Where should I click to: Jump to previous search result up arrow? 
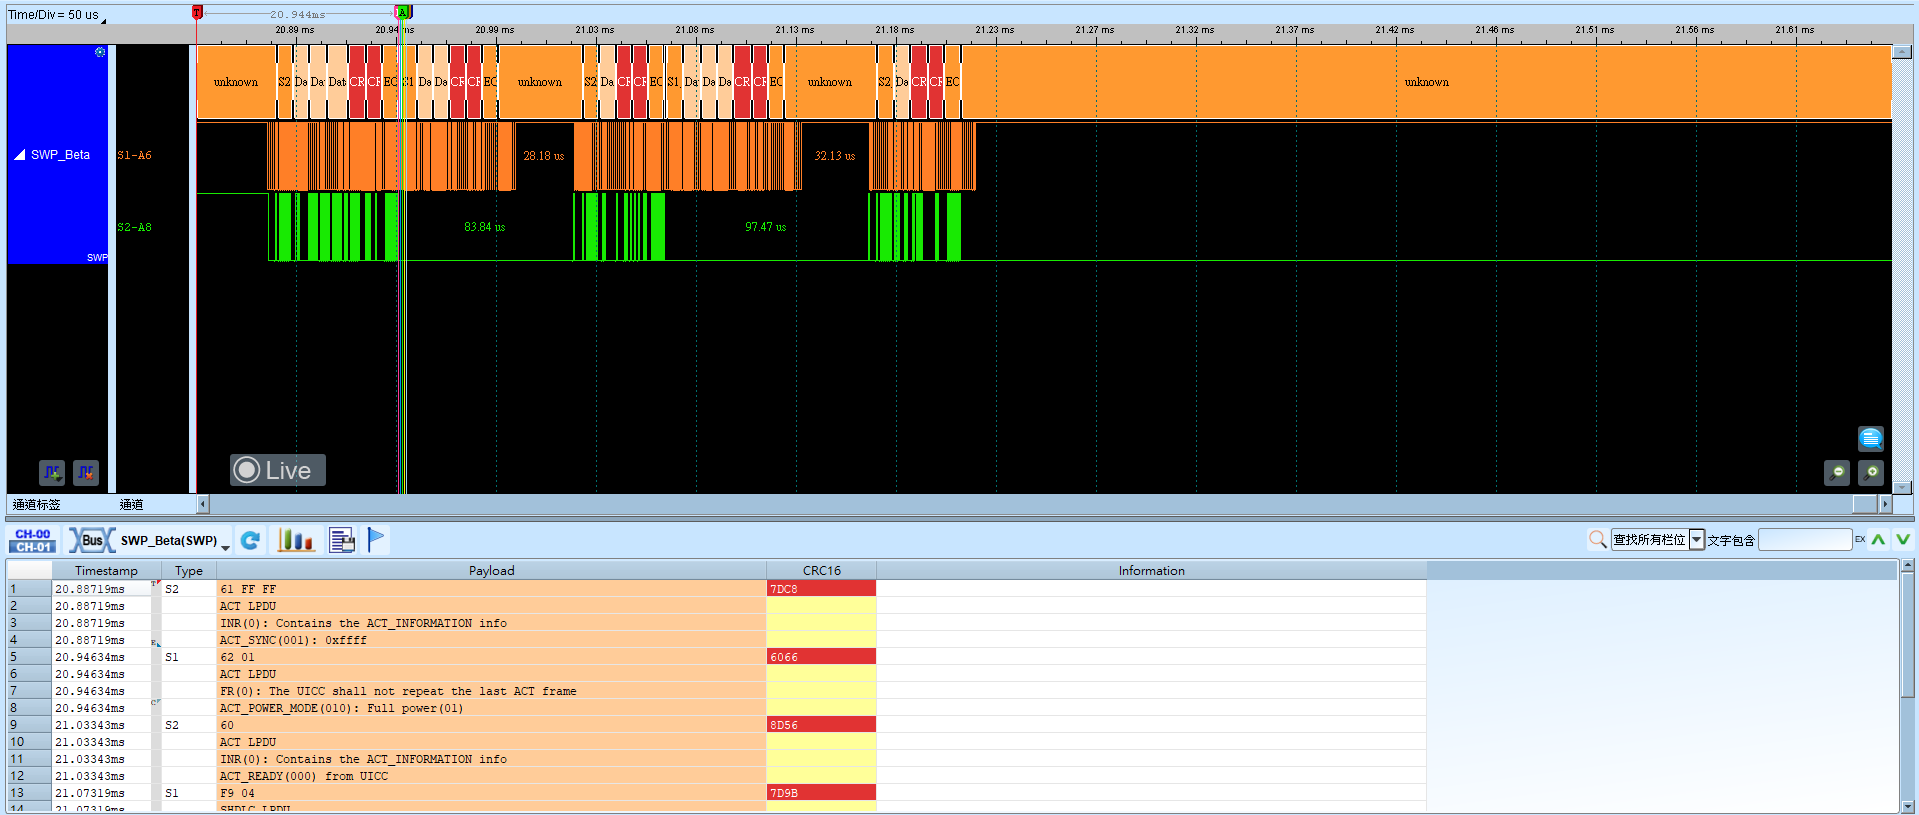click(x=1878, y=540)
